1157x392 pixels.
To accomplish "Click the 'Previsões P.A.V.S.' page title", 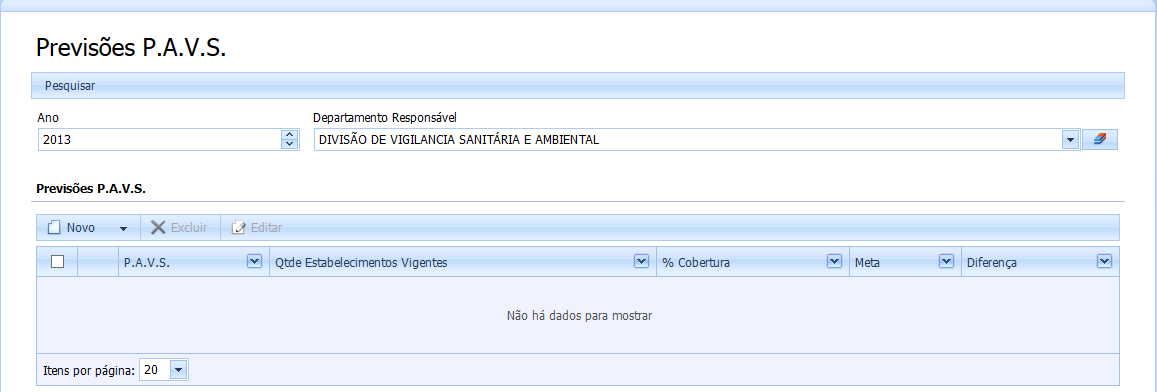I will click(x=131, y=48).
